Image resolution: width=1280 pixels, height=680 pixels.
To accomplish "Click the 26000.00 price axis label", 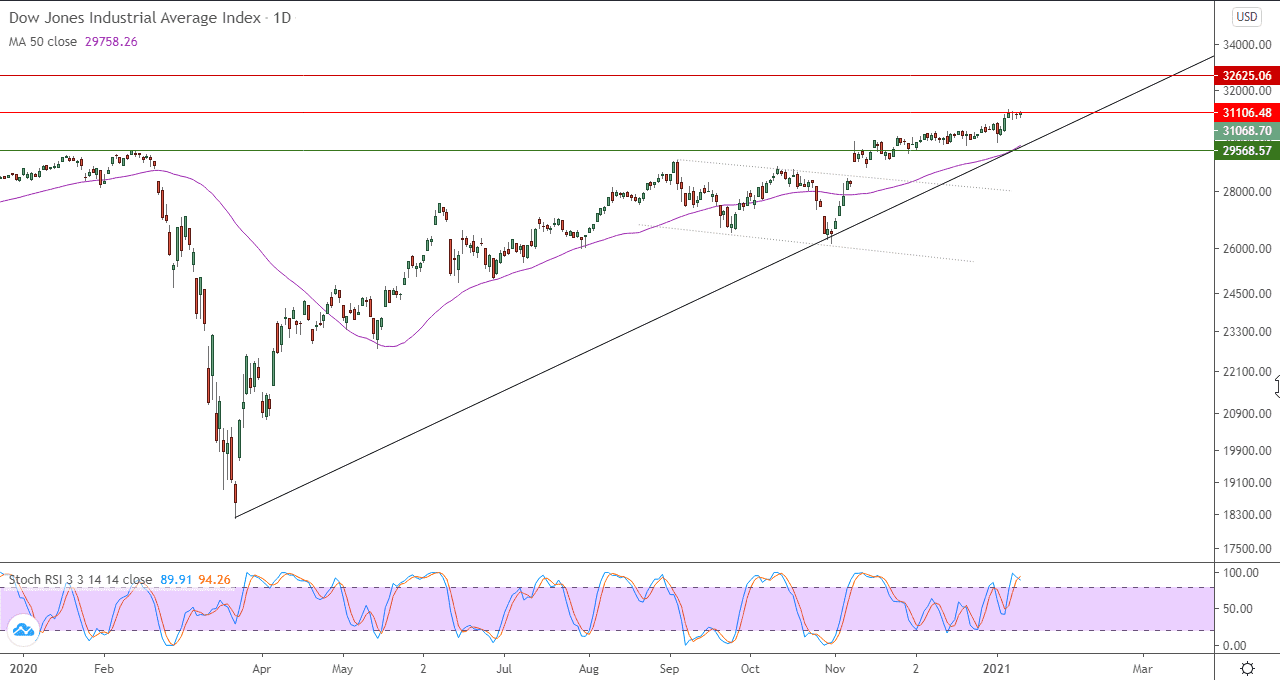I will (x=1246, y=249).
